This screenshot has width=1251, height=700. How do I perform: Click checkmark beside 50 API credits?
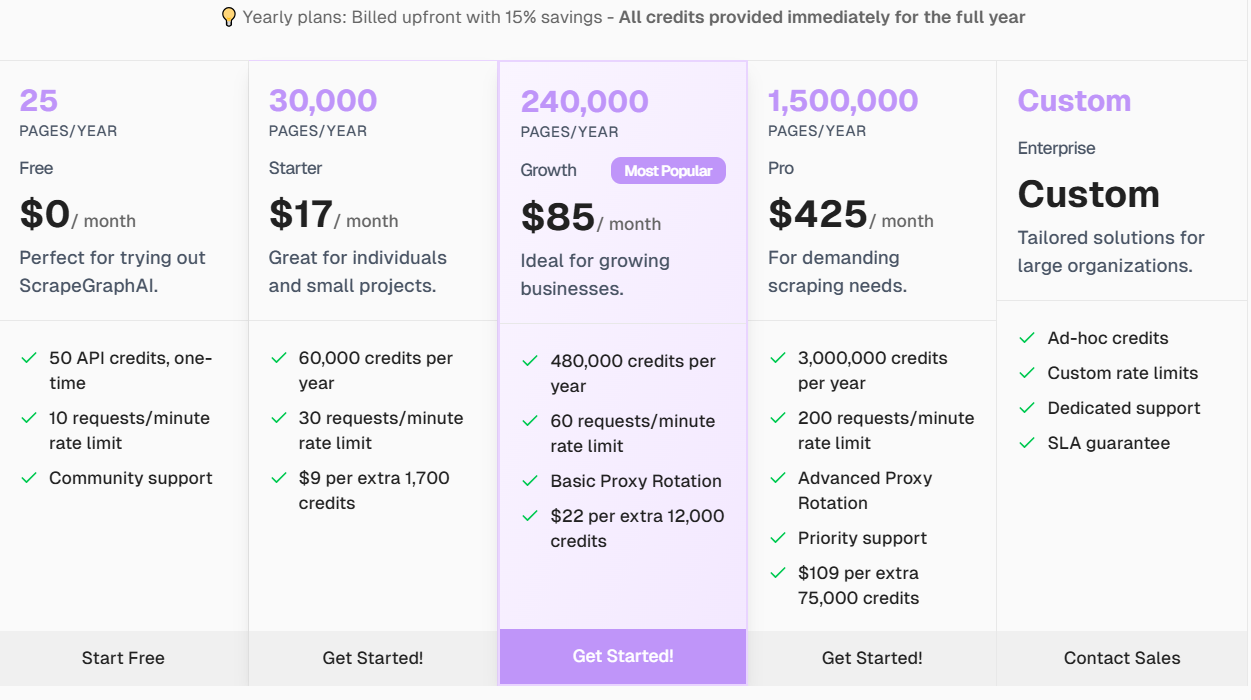pos(29,358)
